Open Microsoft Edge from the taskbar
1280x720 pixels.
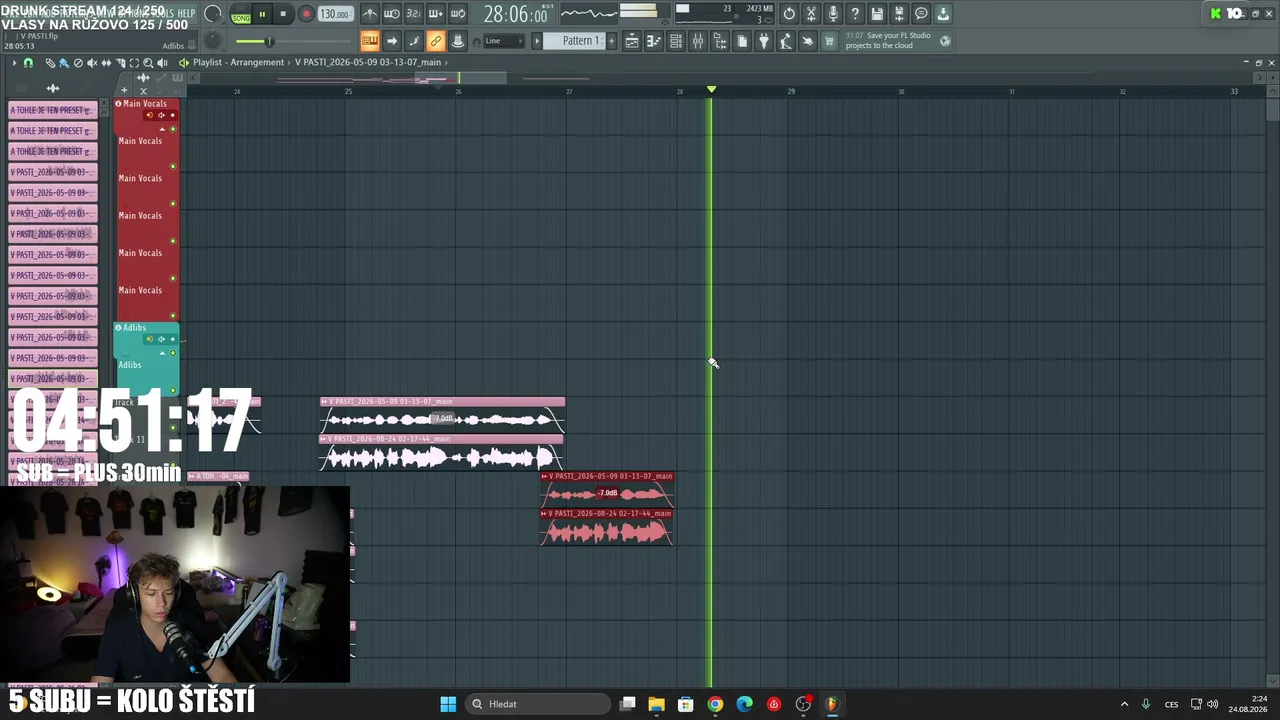click(x=745, y=704)
